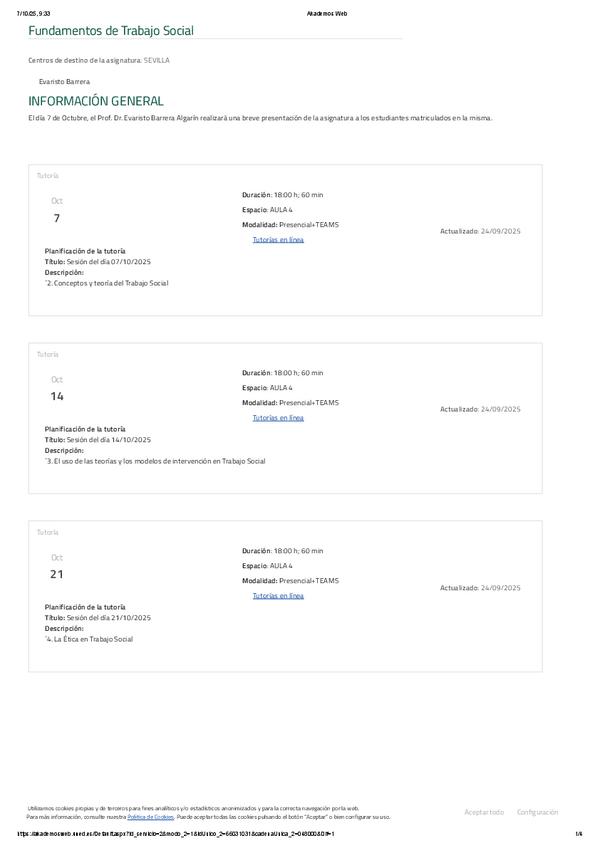The width and height of the screenshot is (600, 848).
Task: Select the professor name Evaristo Barrera
Action: 64,80
